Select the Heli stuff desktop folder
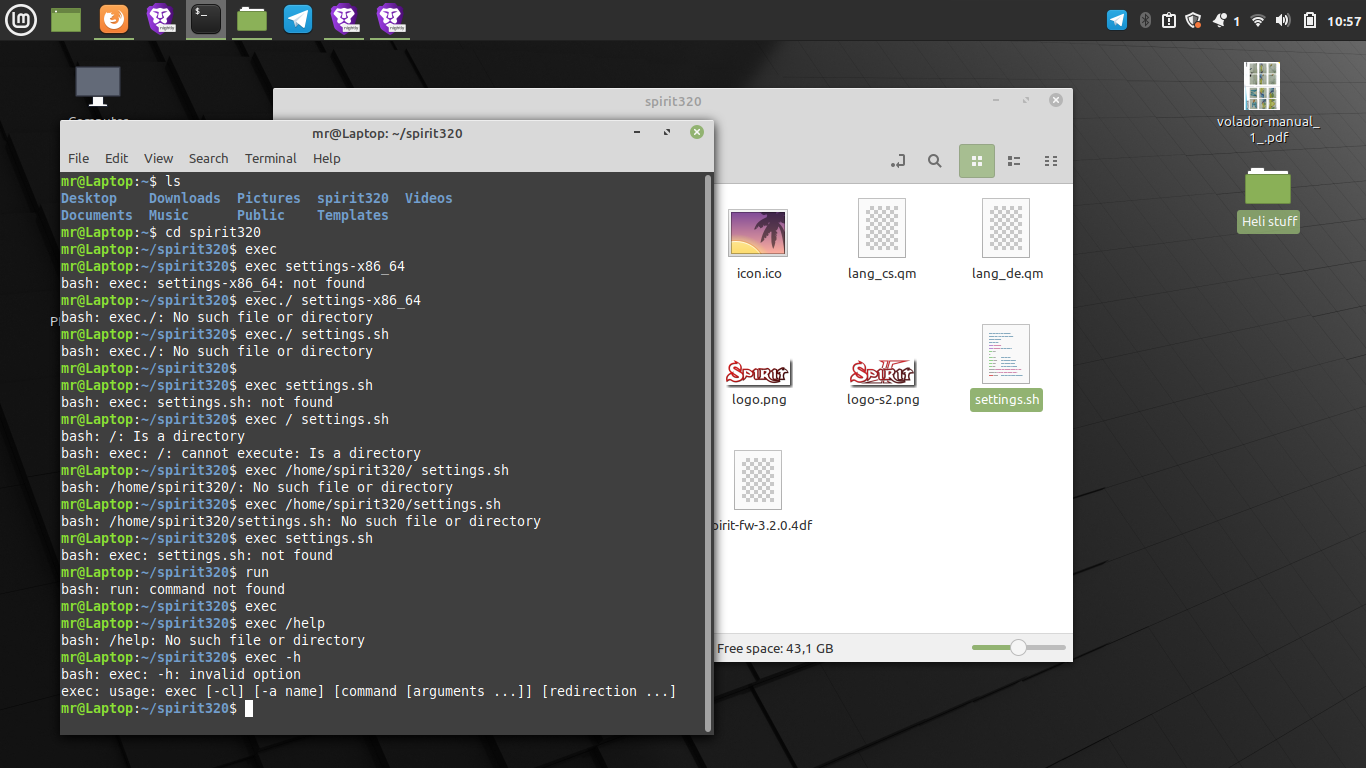Viewport: 1366px width, 768px height. coord(1268,199)
